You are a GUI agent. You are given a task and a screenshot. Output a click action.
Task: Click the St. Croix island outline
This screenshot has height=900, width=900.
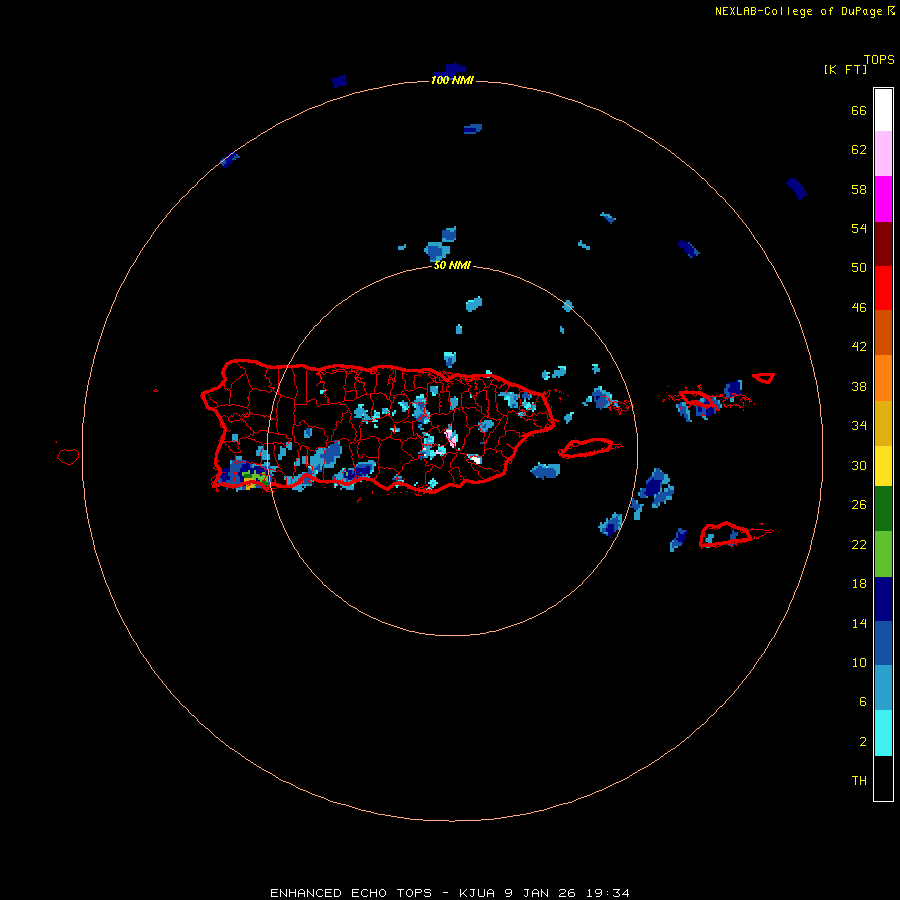726,534
